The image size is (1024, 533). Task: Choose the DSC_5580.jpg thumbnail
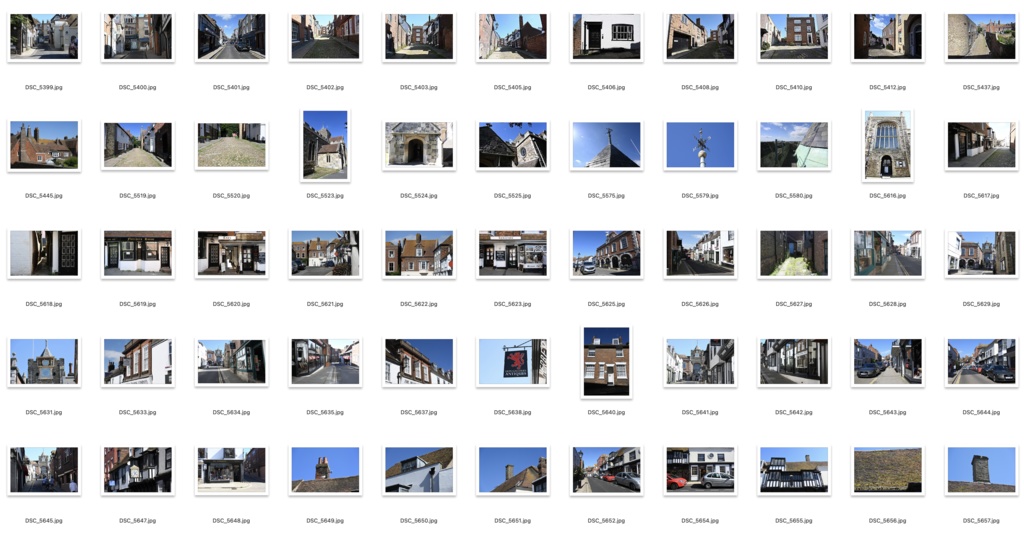coord(793,145)
